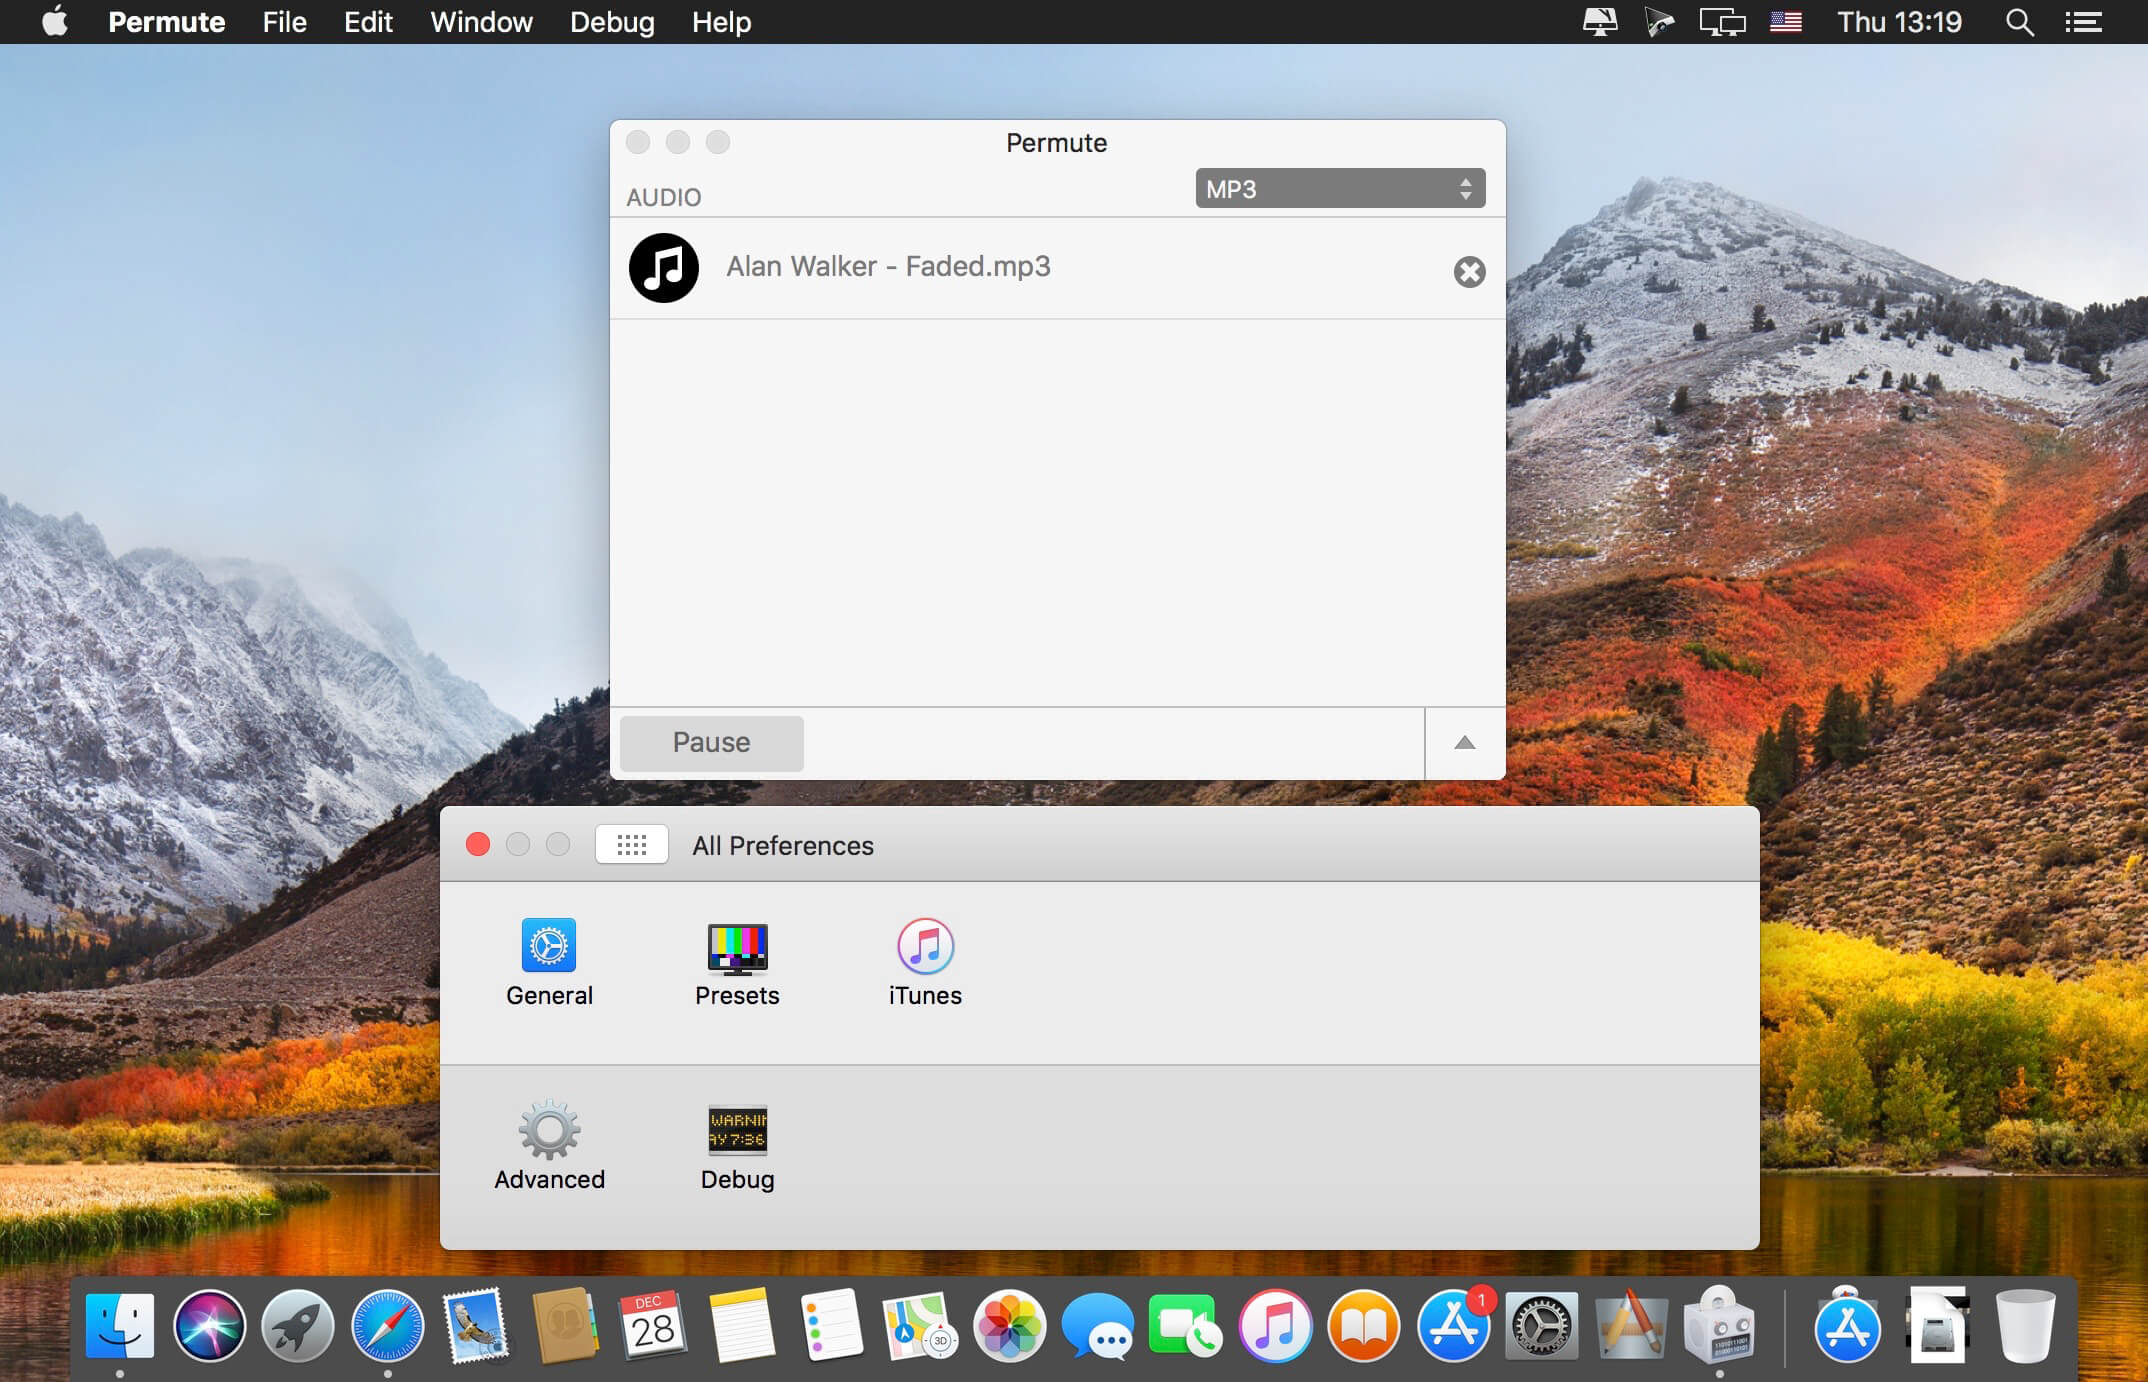This screenshot has height=1382, width=2148.
Task: Open the printer document icon in the Dock
Action: click(1937, 1326)
